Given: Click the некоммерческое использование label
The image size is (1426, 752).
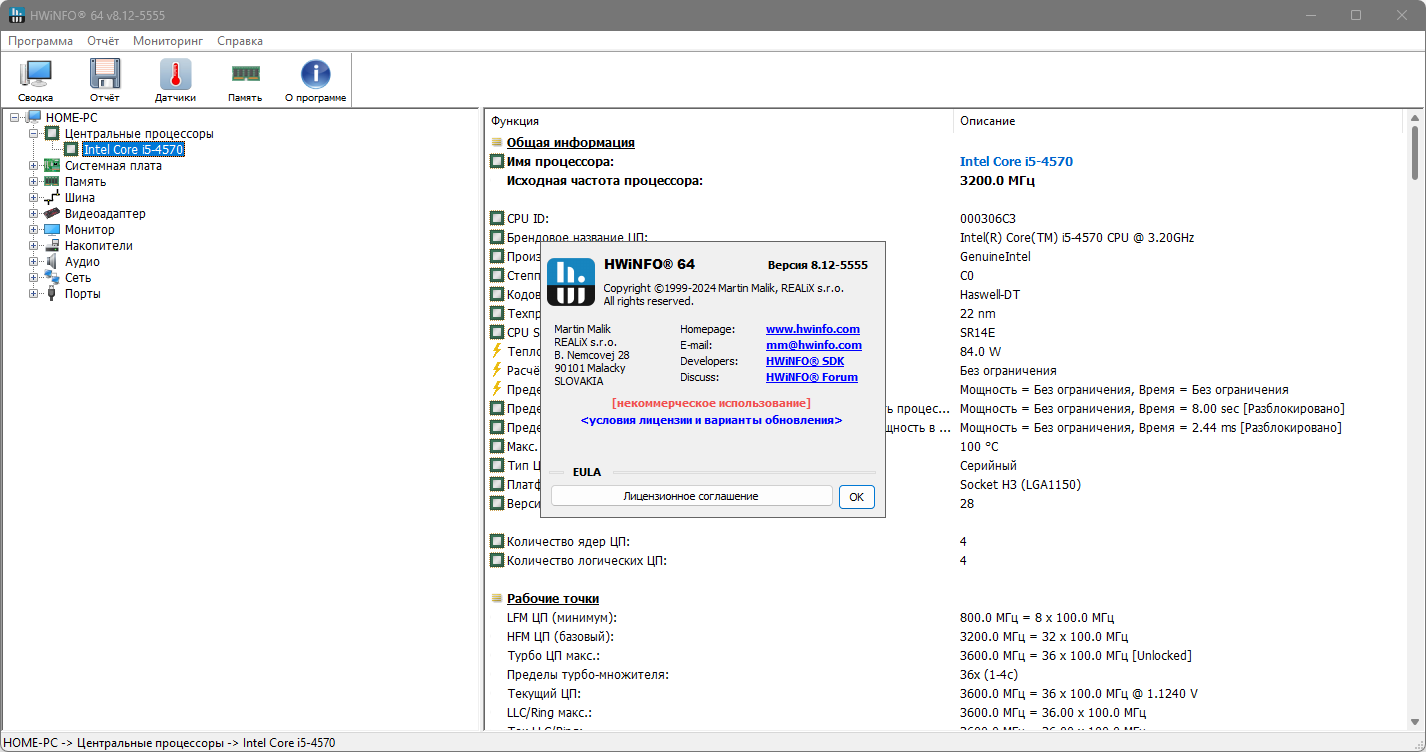Looking at the screenshot, I should (x=711, y=403).
